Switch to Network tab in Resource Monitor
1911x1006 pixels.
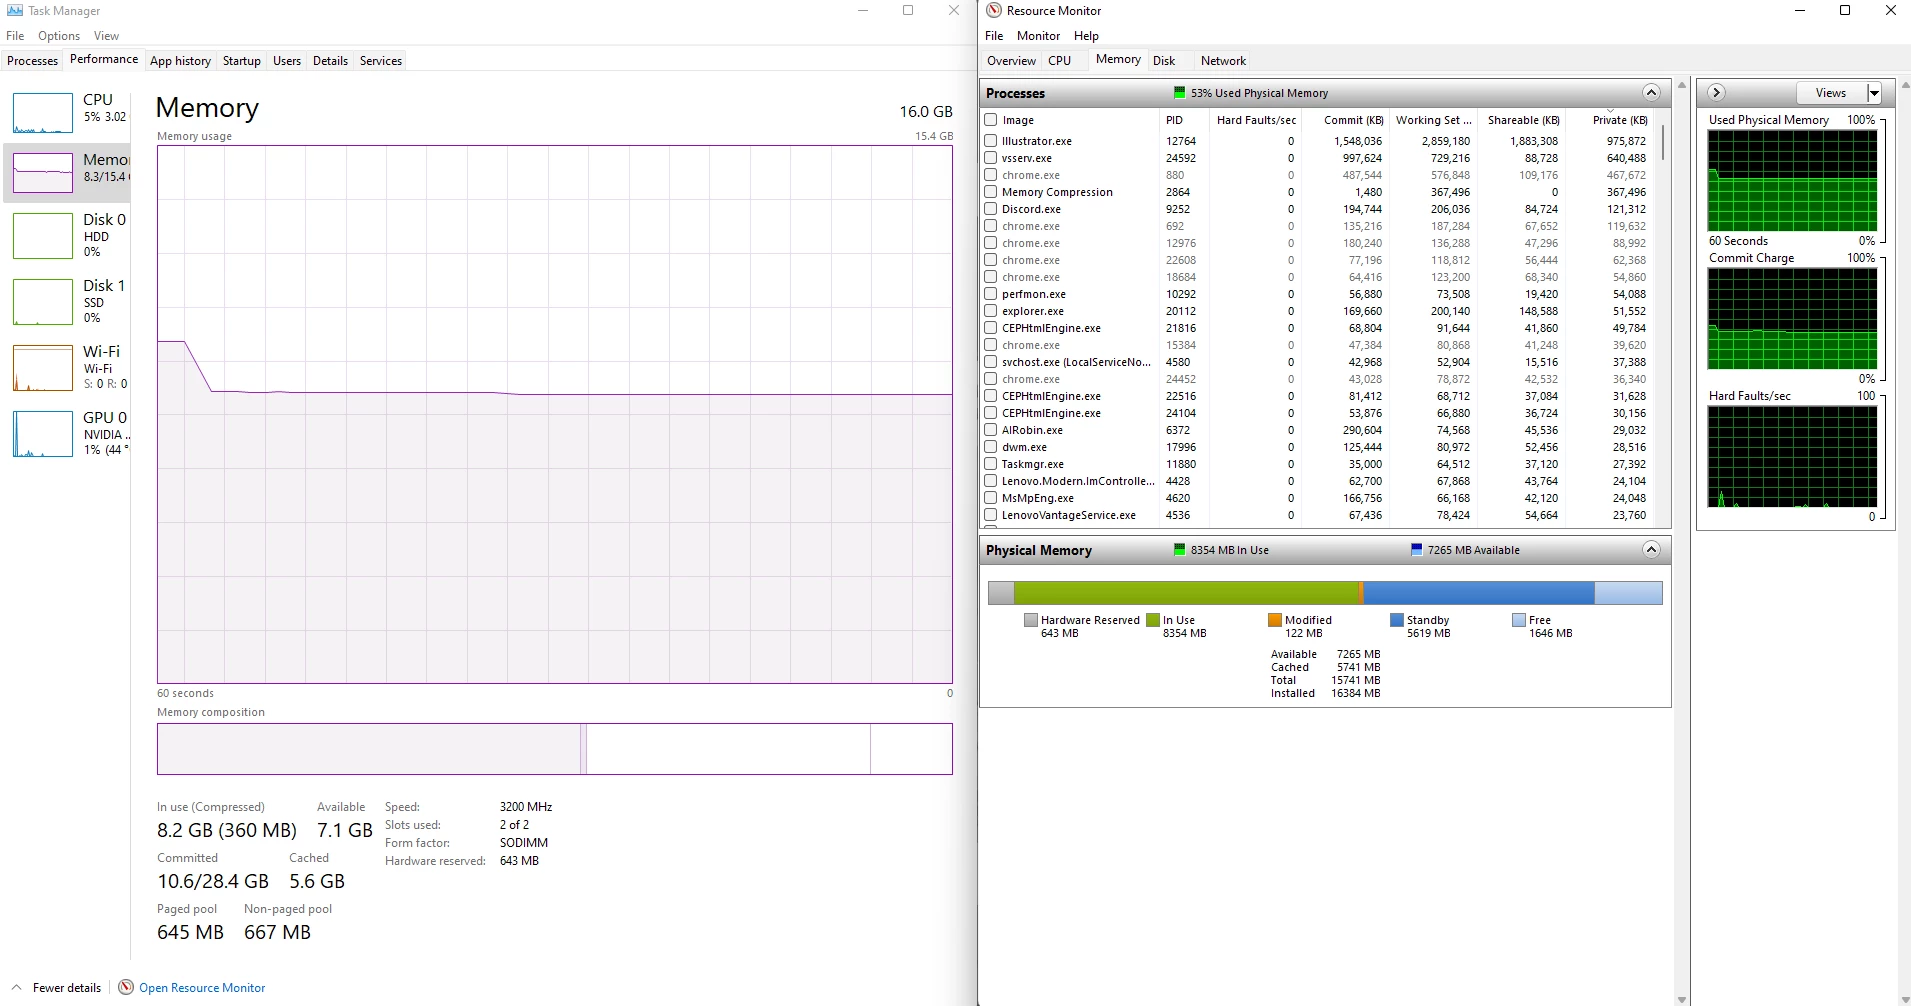coord(1223,61)
